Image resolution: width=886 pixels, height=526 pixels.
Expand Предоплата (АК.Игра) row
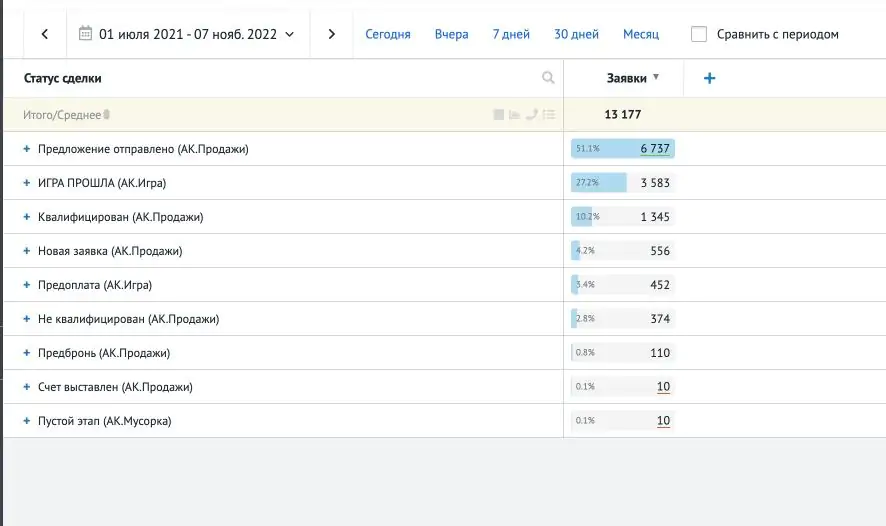coord(26,285)
